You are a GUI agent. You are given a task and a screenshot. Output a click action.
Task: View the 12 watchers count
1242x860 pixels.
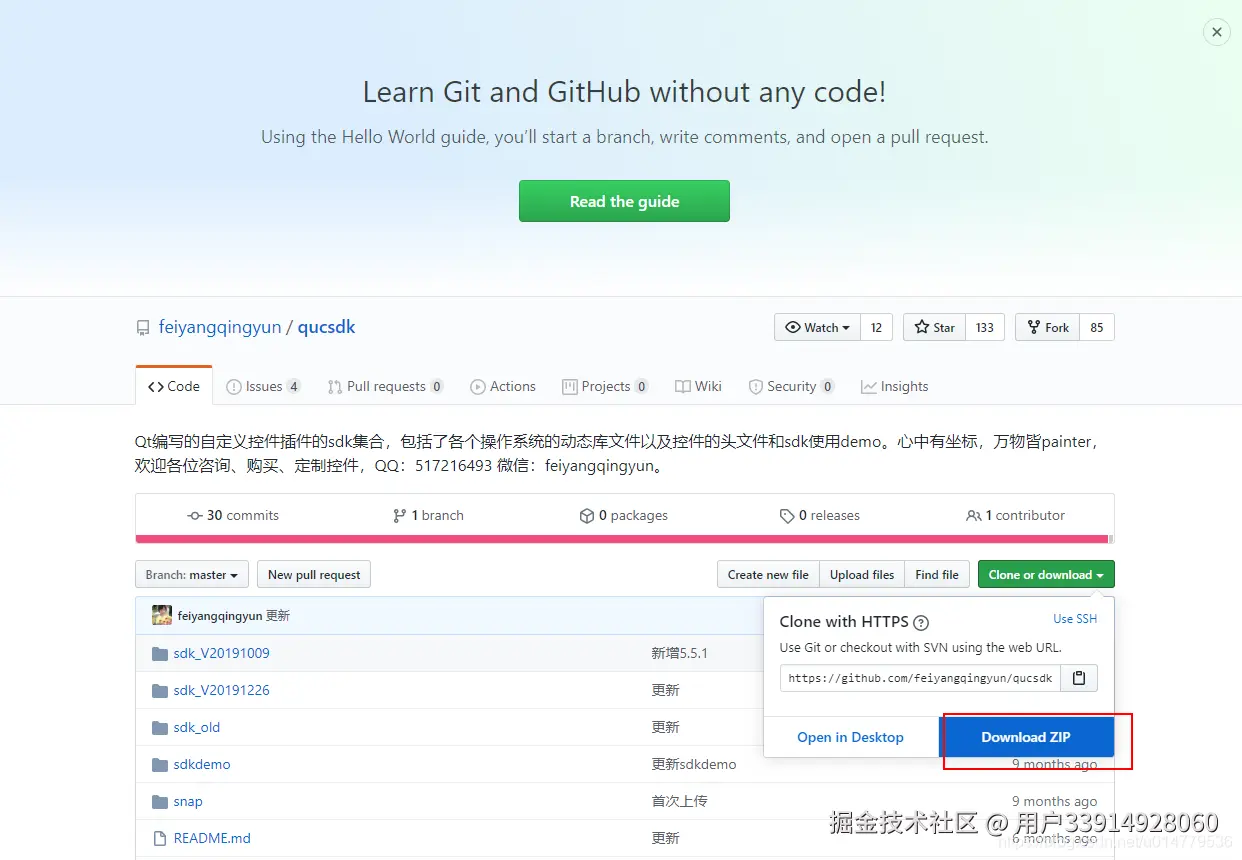tap(876, 327)
